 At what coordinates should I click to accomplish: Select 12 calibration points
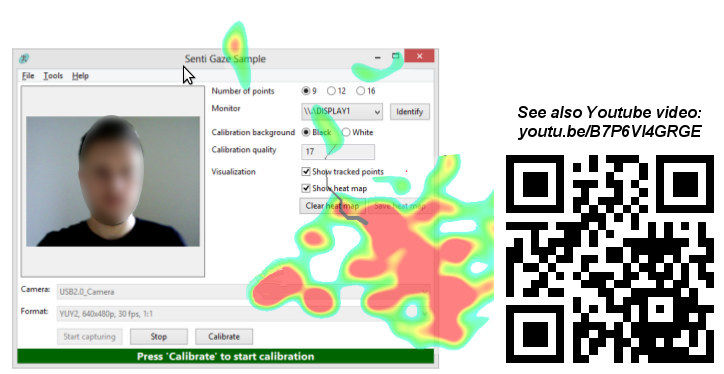[x=331, y=91]
